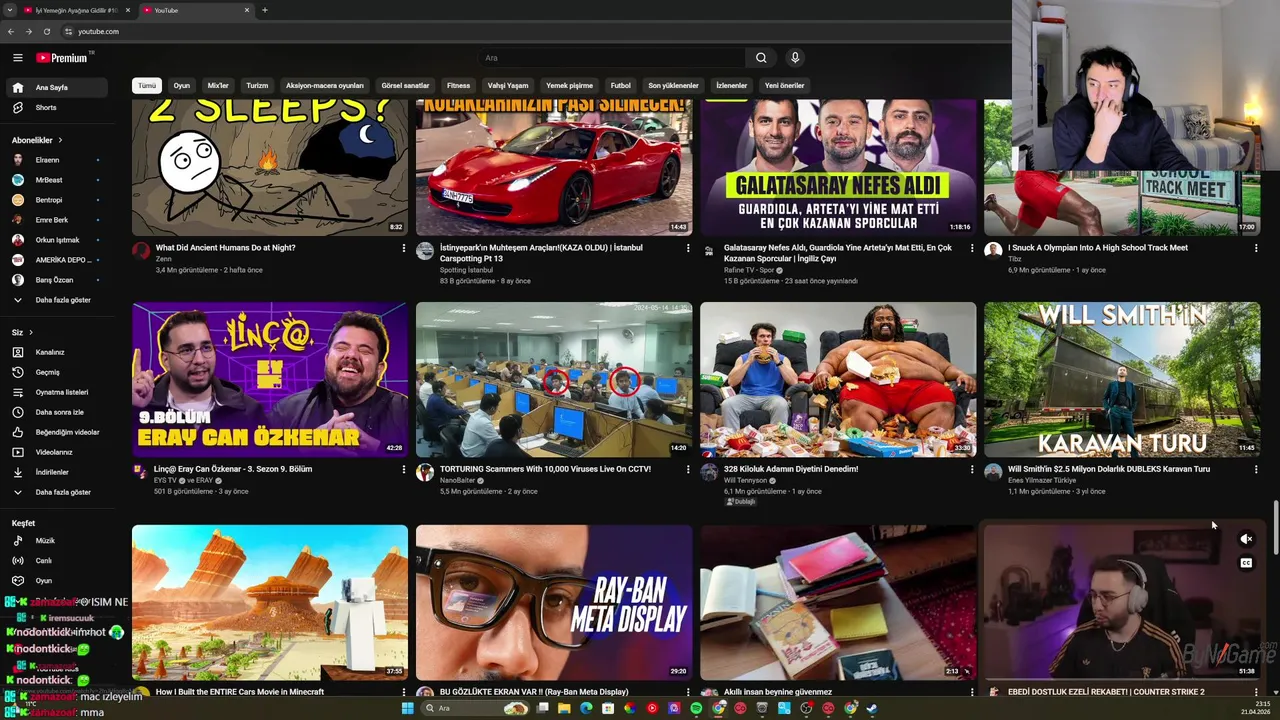Select the Aksiyon-macera oyunları chip
The width and height of the screenshot is (1280, 720).
click(325, 85)
